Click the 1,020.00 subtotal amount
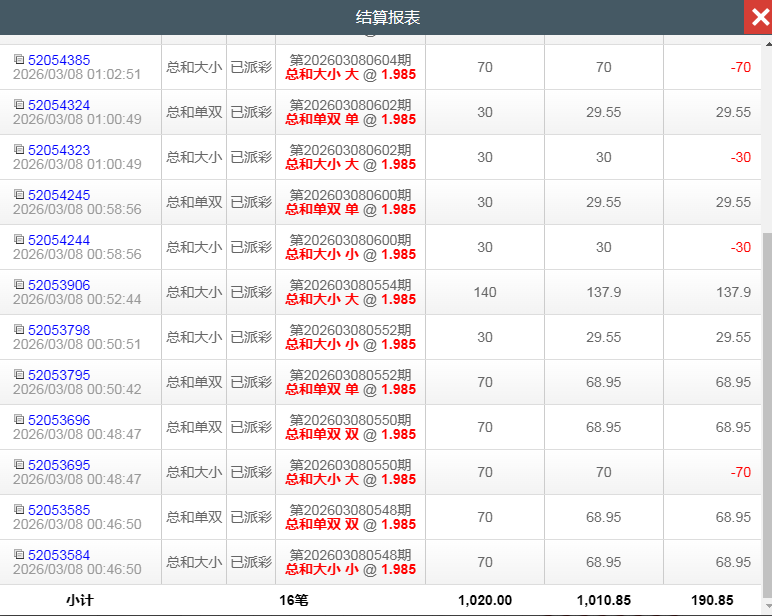Image resolution: width=772 pixels, height=616 pixels. pos(485,600)
